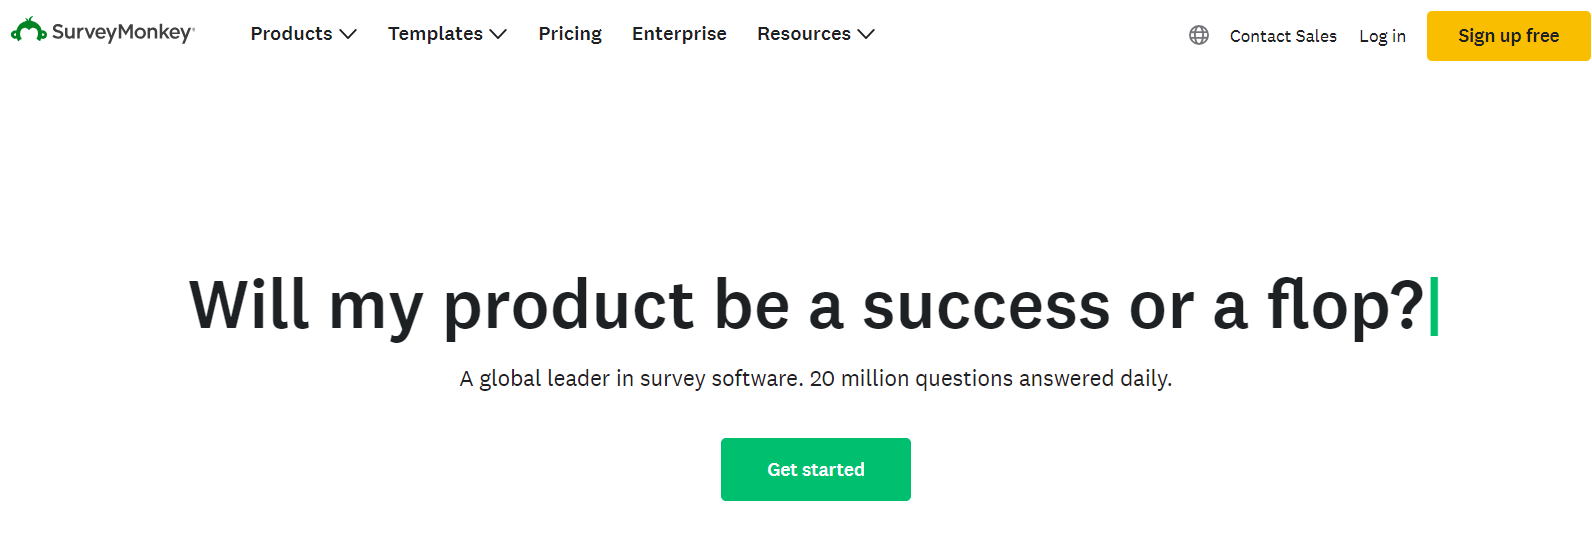Open the language selector globe icon

1199,35
